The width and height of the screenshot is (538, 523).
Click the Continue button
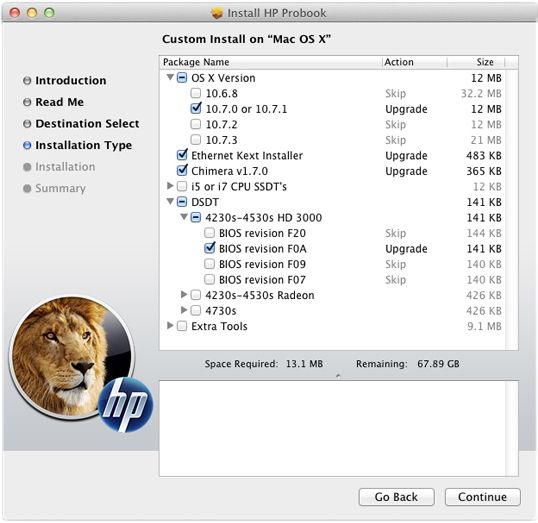pos(482,497)
